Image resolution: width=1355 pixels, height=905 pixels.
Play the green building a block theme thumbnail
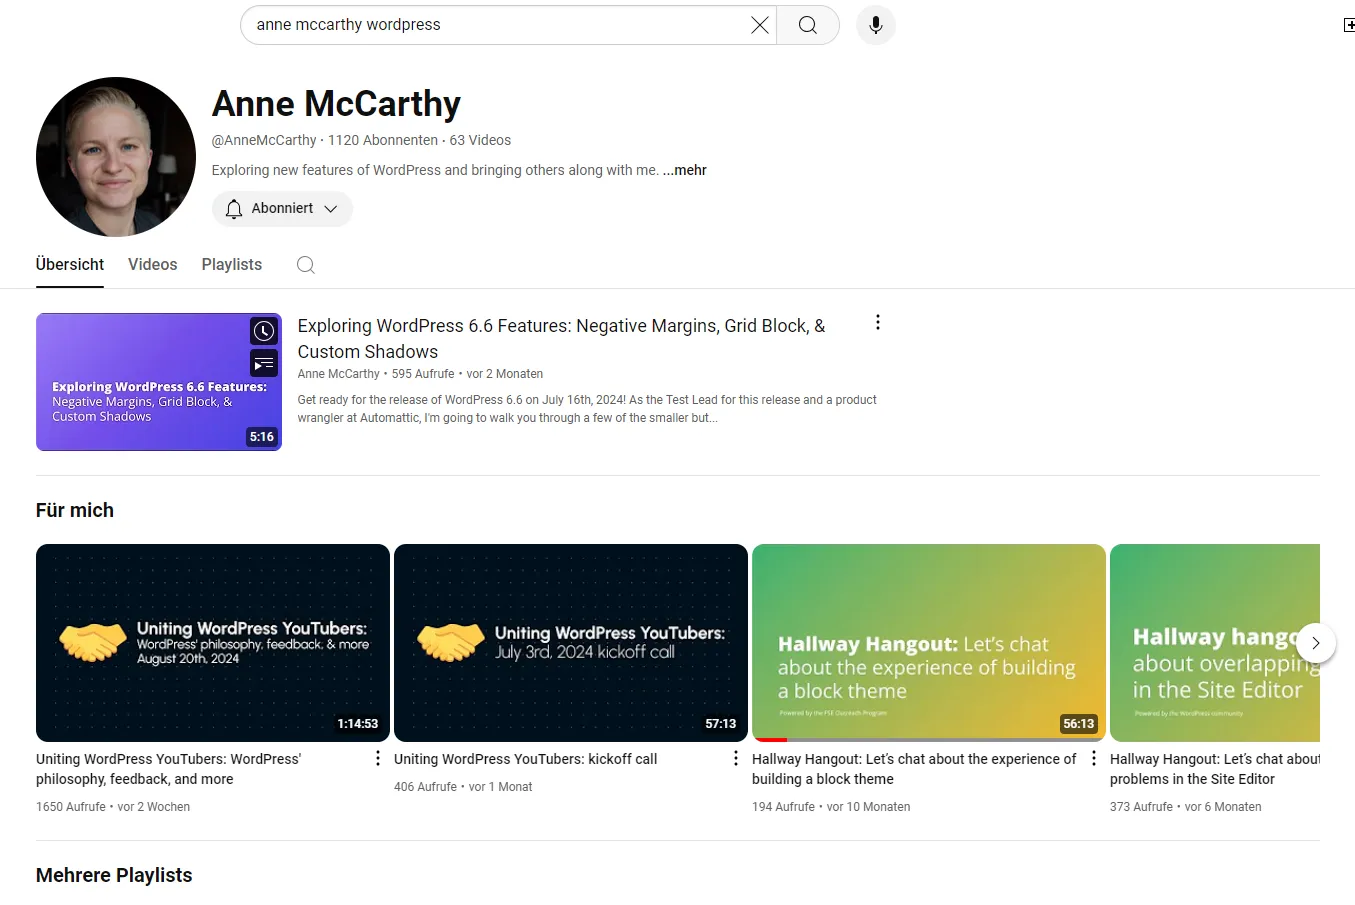tap(929, 643)
